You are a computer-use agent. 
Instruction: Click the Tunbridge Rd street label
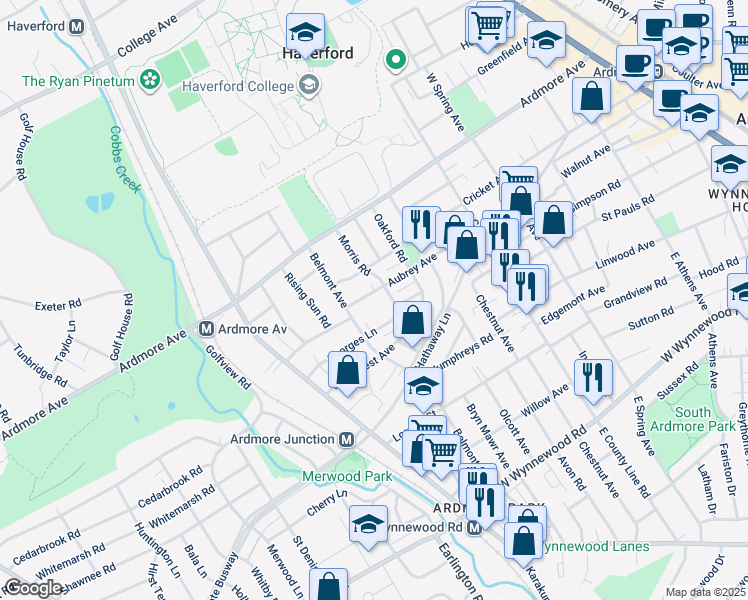41,365
